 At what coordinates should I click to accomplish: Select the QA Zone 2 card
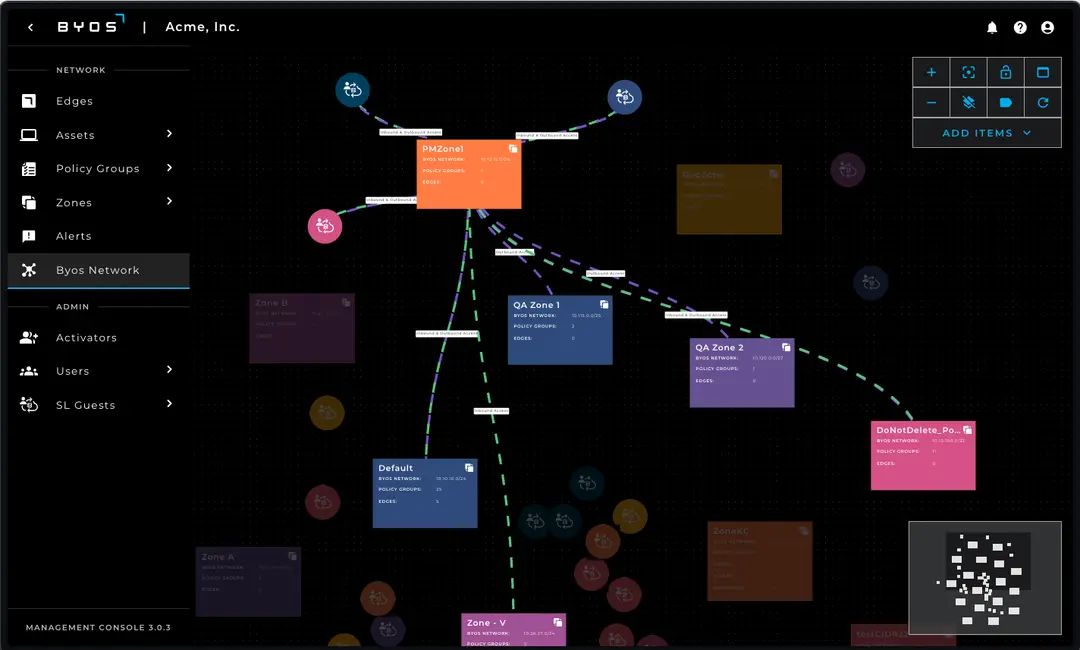(x=742, y=373)
